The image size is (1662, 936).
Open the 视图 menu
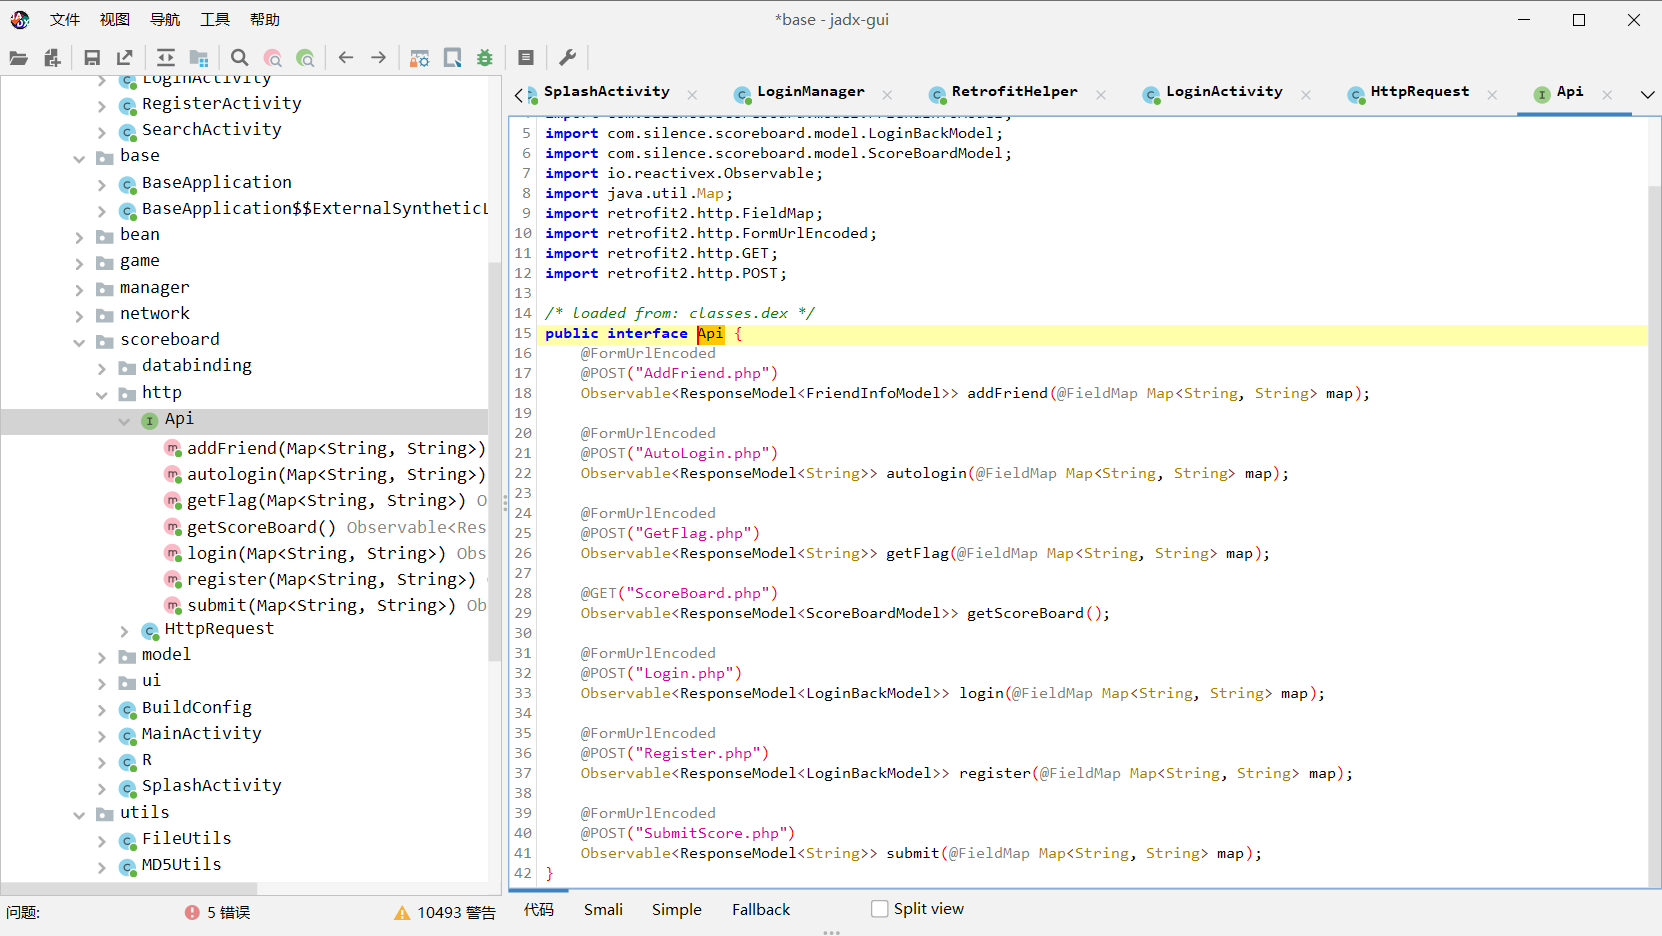pos(115,19)
